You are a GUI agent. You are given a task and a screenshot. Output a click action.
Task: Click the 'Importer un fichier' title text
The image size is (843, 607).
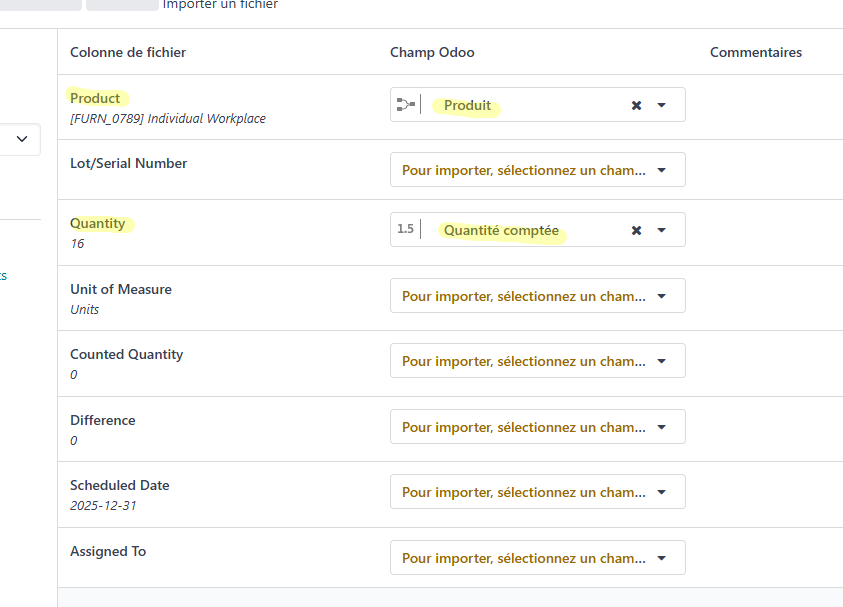(220, 5)
